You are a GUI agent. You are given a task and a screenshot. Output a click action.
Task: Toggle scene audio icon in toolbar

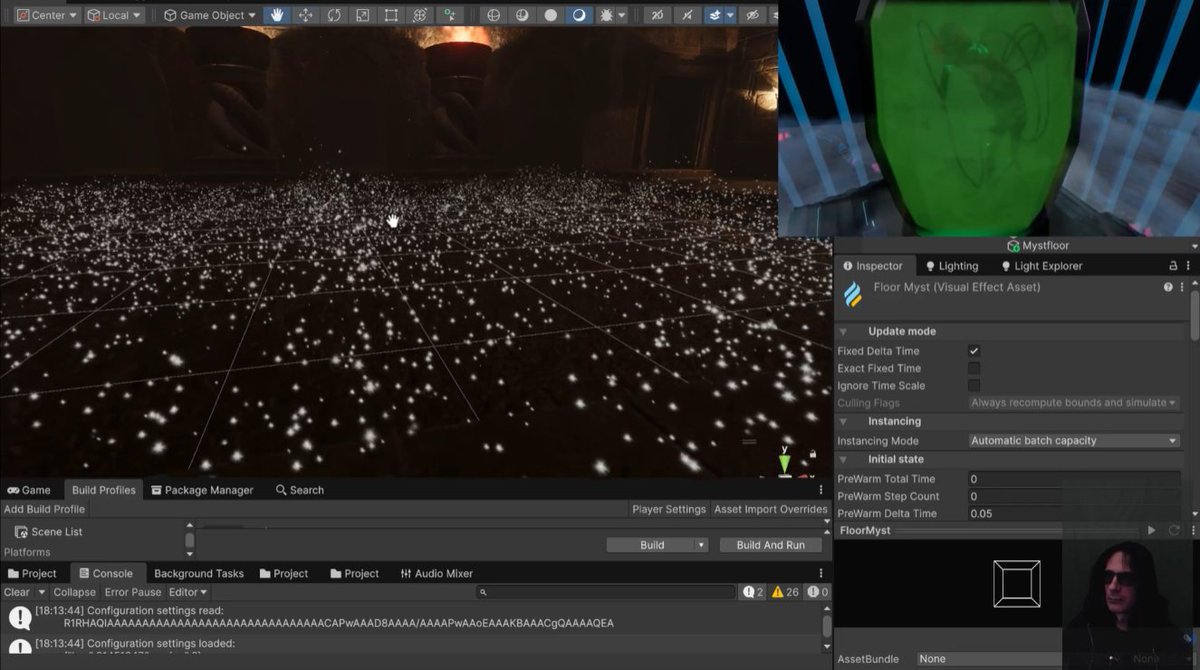[x=686, y=15]
